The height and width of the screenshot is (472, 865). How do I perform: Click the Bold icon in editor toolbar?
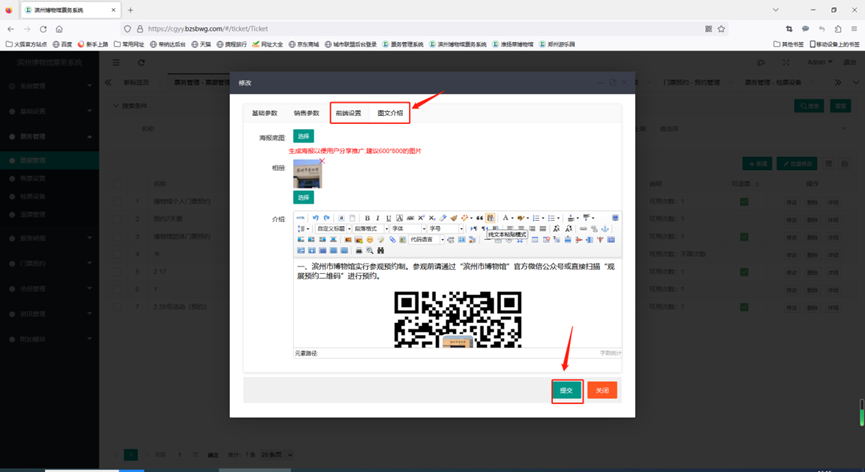point(367,218)
